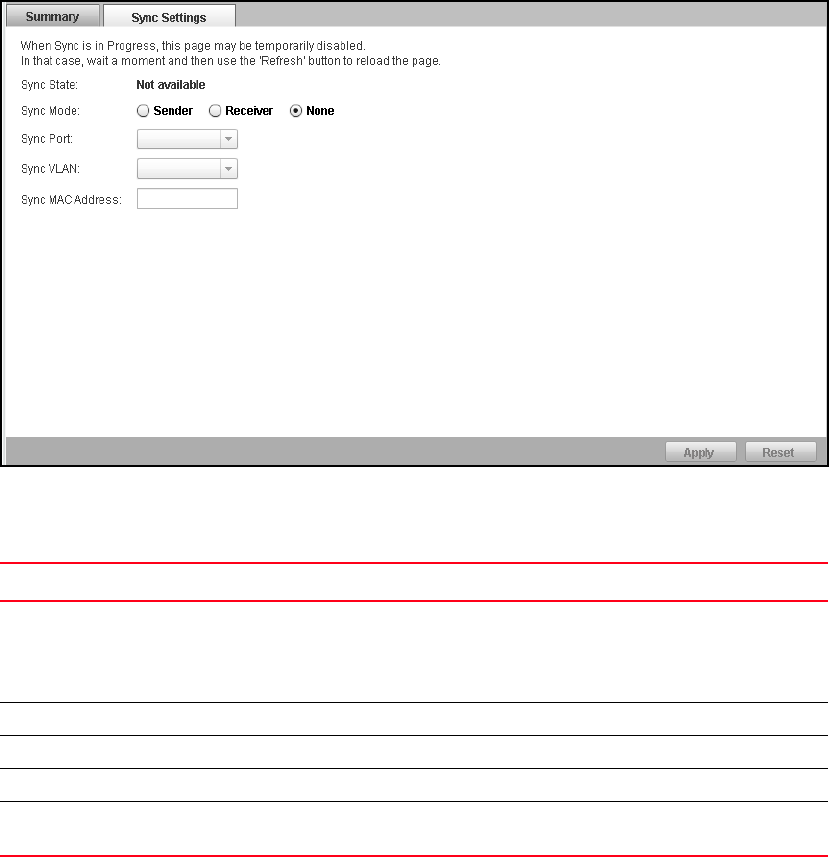The image size is (829, 857).
Task: Click the Apply button
Action: [x=701, y=452]
